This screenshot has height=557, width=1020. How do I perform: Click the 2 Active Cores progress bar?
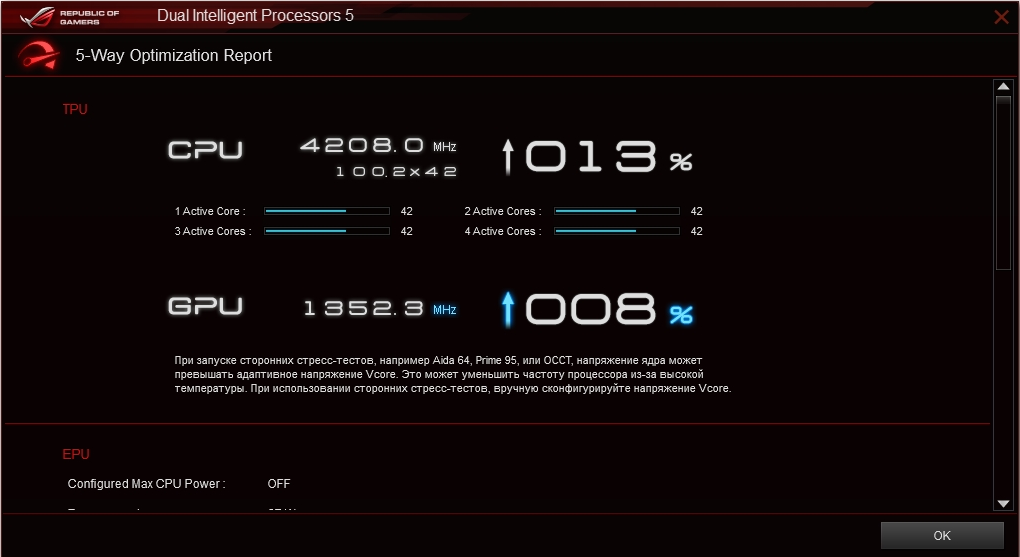(617, 211)
